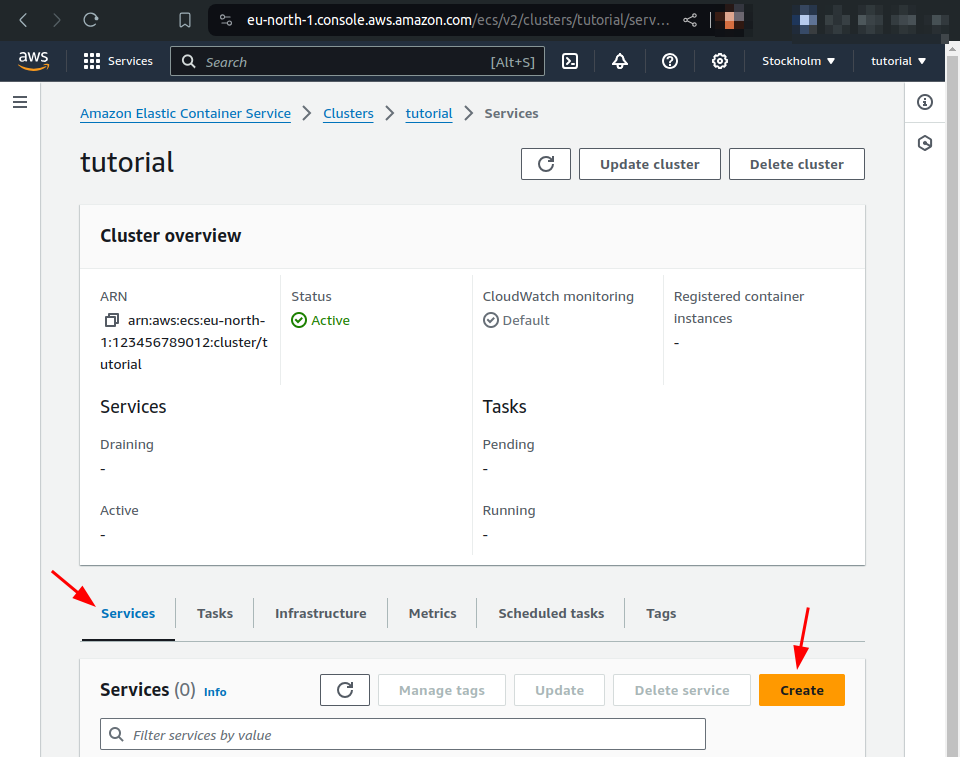The width and height of the screenshot is (960, 757).
Task: Open the Clusters breadcrumb link
Action: [x=348, y=113]
